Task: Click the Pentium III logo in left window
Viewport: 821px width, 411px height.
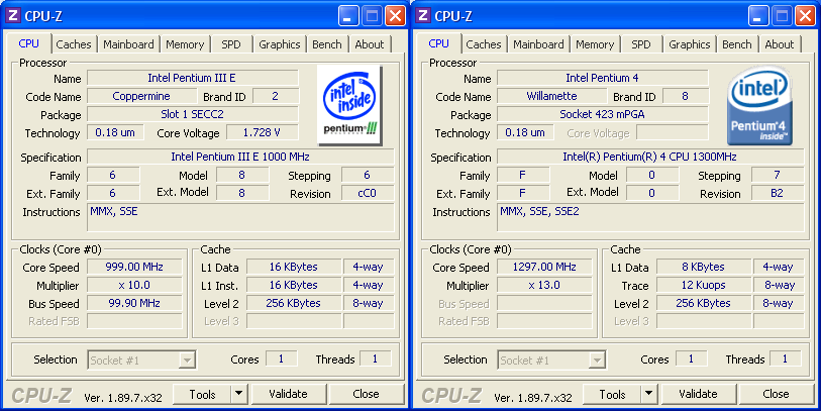Action: [350, 105]
